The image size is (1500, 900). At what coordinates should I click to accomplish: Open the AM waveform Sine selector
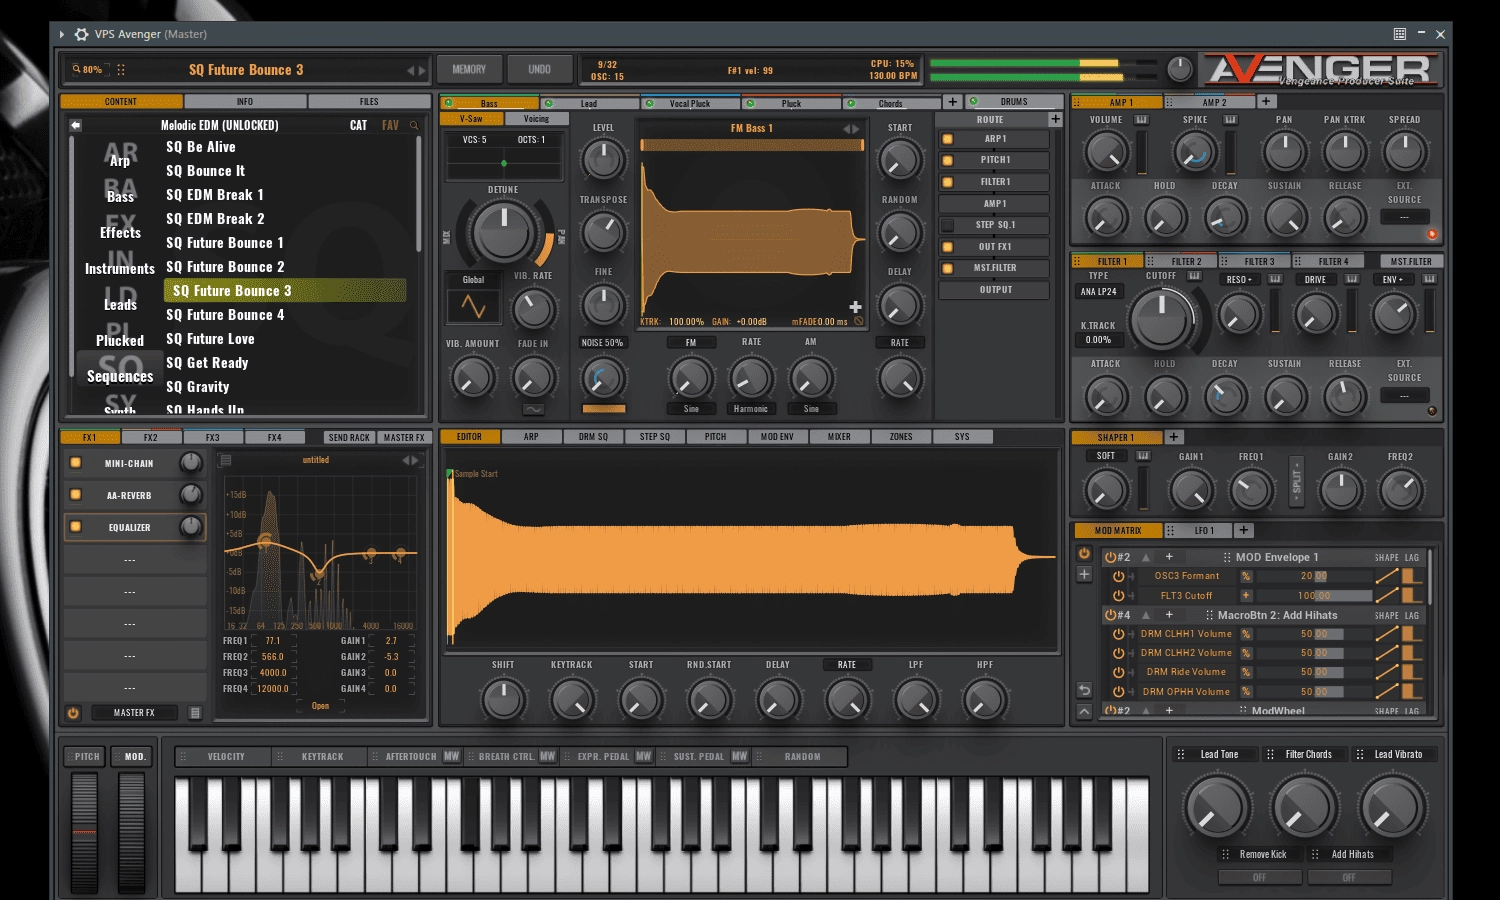[x=811, y=409]
